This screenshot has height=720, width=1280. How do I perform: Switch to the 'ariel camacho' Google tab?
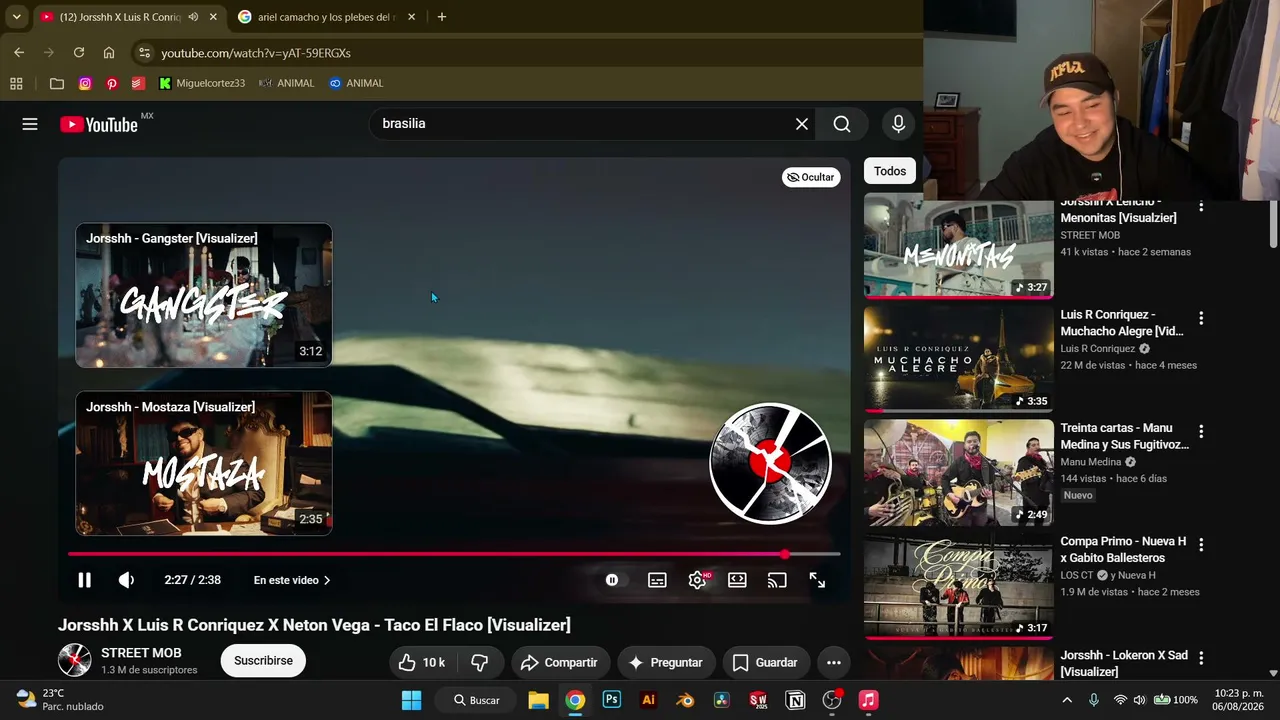click(x=326, y=17)
